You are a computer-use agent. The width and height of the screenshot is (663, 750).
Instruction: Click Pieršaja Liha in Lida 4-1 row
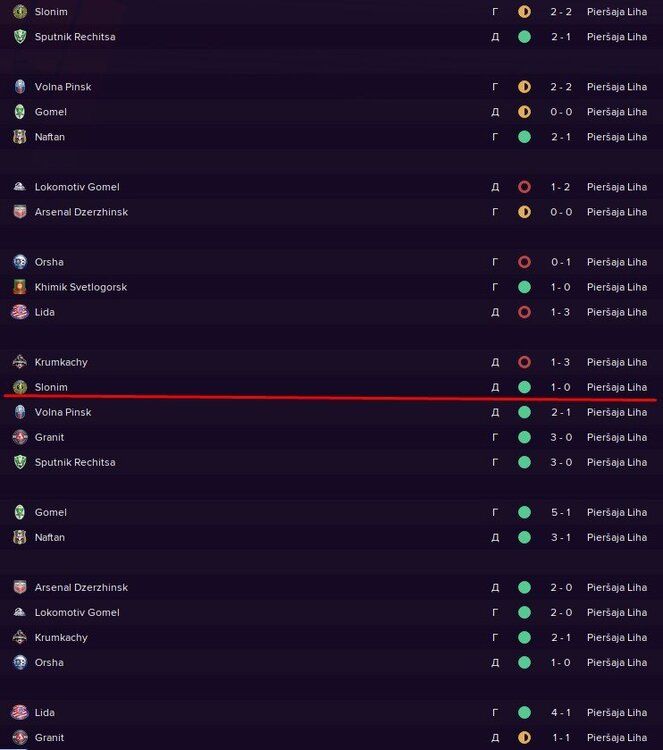coord(616,712)
